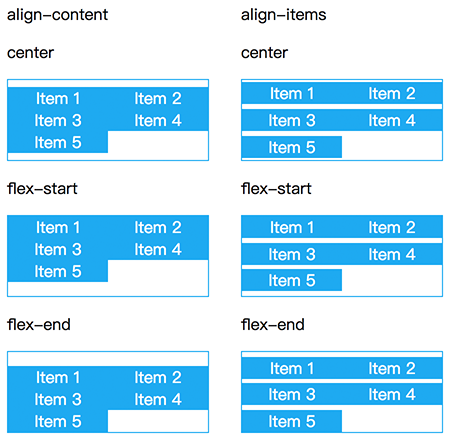Select Item 4 in align-items center box
Screen dimensions: 455x442
tap(392, 120)
